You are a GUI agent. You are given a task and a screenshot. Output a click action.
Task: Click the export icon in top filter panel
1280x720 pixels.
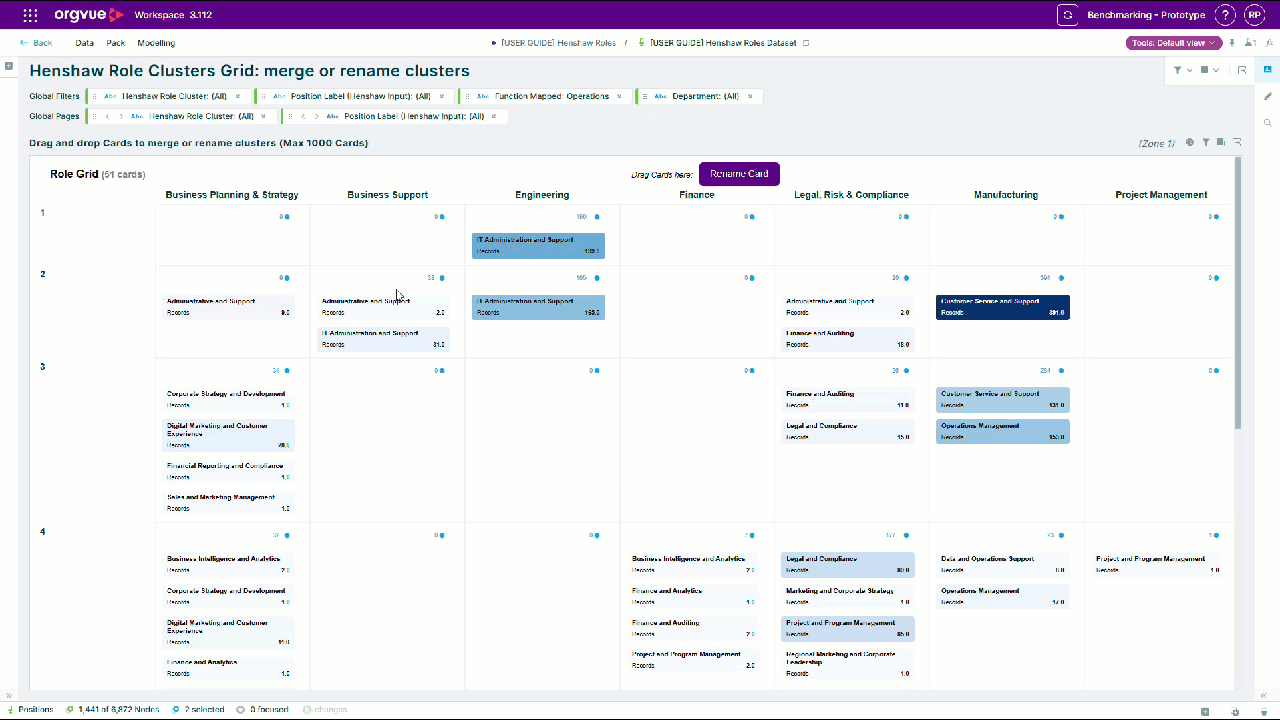[x=1242, y=70]
